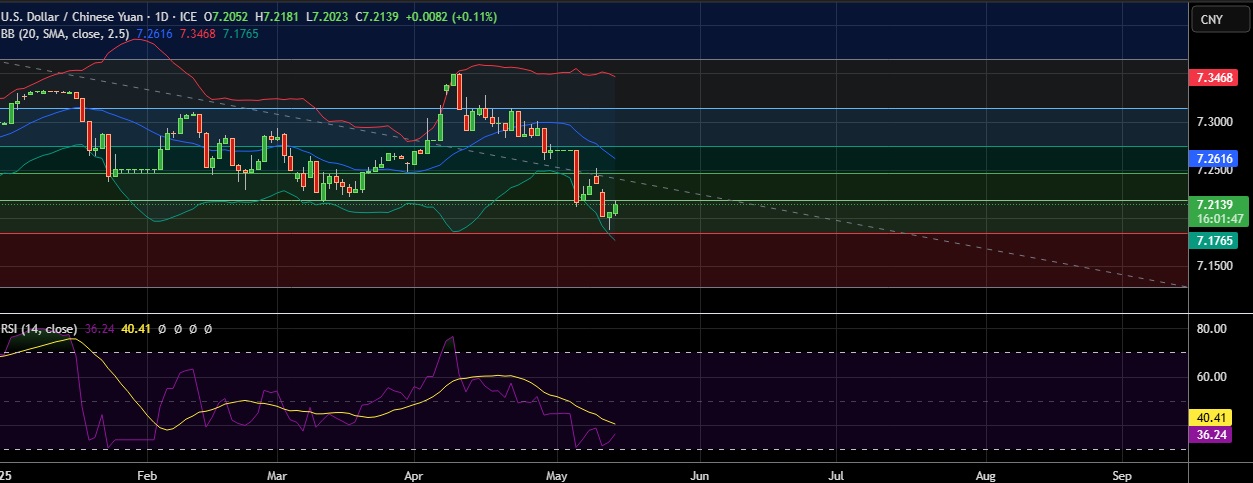Select the RSI (14, close) indicator legend
This screenshot has width=1253, height=483.
tap(38, 327)
